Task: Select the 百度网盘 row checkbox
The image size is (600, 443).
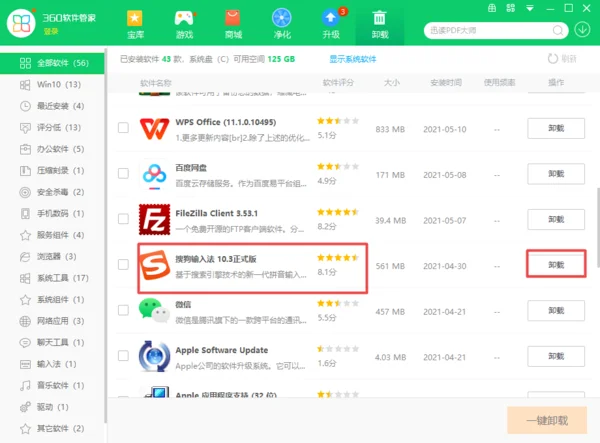Action: click(x=123, y=174)
